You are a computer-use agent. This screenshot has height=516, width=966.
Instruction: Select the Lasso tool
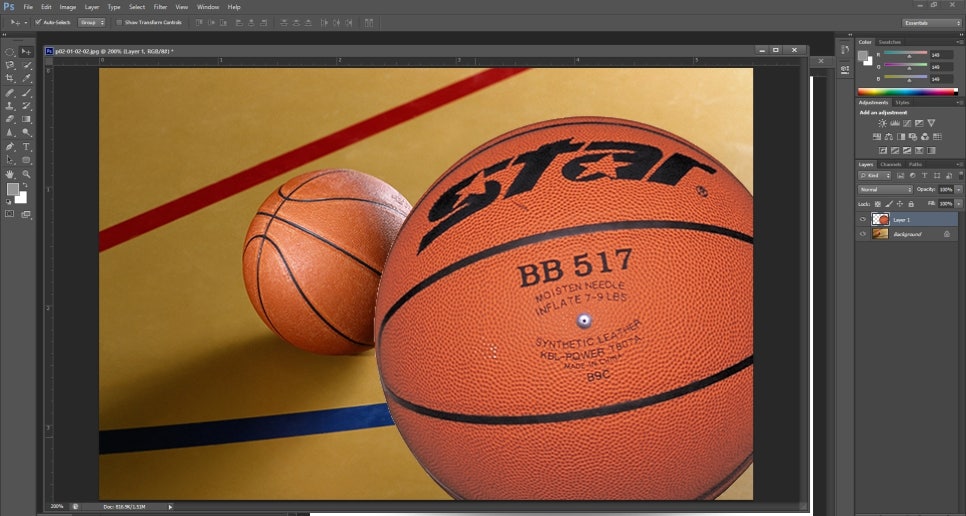tap(10, 65)
